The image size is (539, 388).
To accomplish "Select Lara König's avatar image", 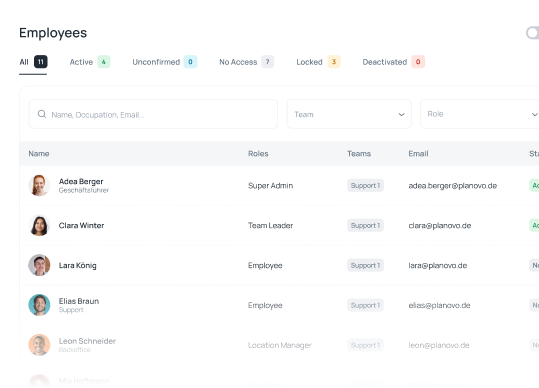I will [39, 265].
